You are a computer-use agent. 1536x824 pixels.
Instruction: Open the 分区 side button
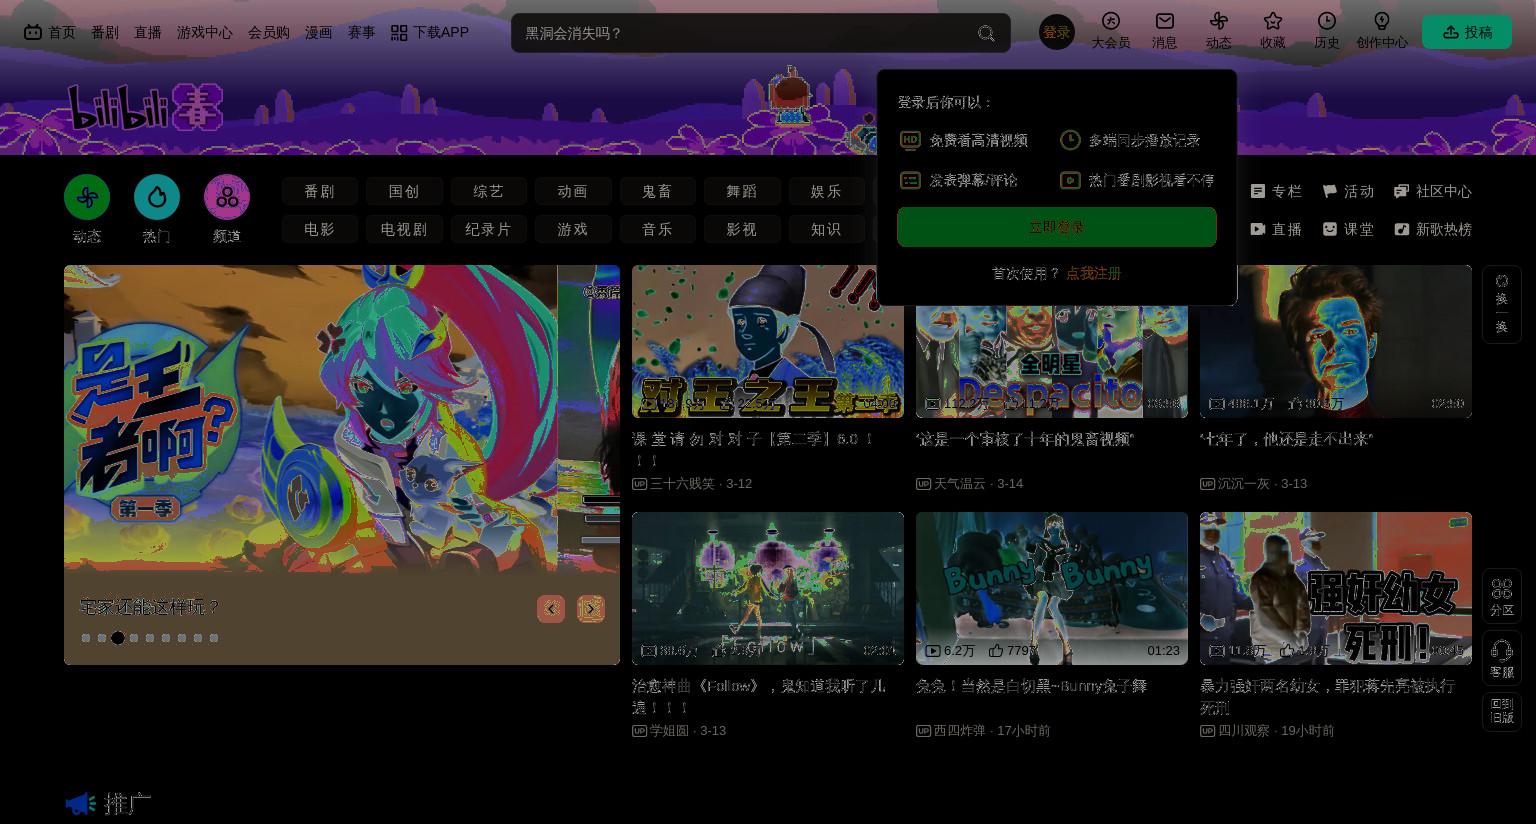[x=1502, y=596]
